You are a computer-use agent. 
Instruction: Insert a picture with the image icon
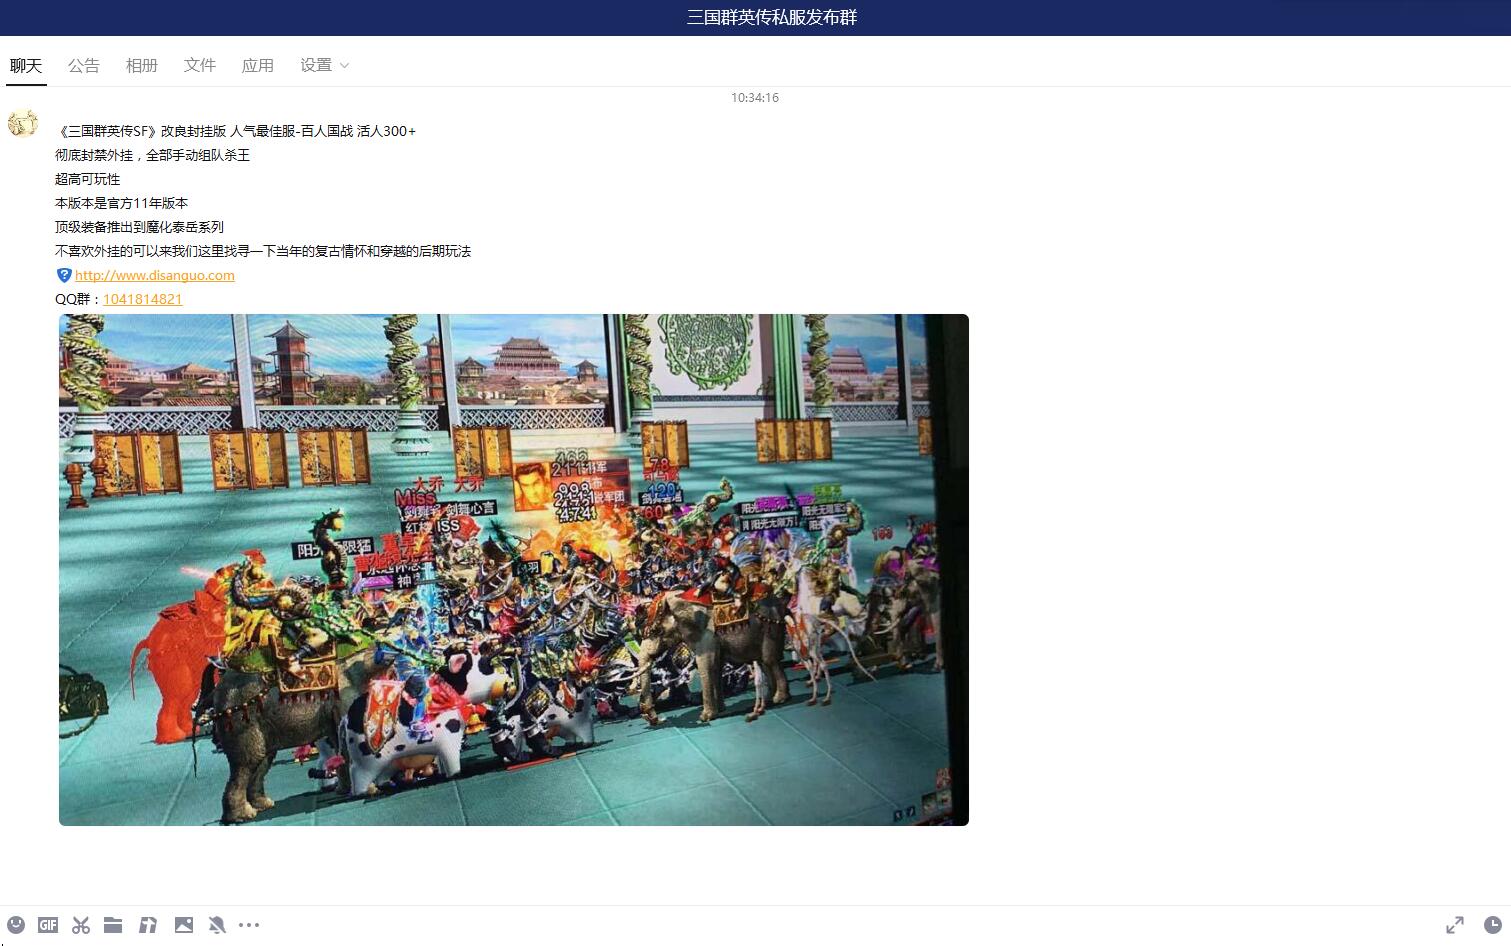(x=184, y=925)
